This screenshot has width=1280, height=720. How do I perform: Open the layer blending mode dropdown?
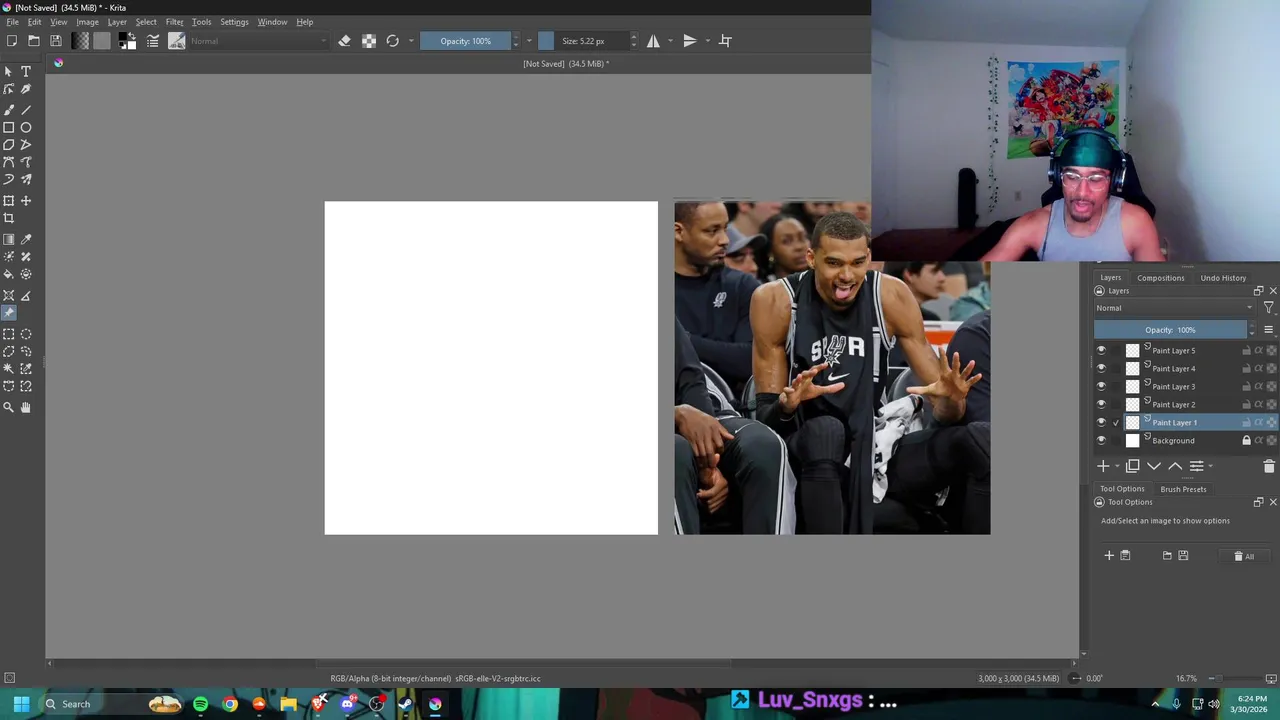click(1174, 308)
